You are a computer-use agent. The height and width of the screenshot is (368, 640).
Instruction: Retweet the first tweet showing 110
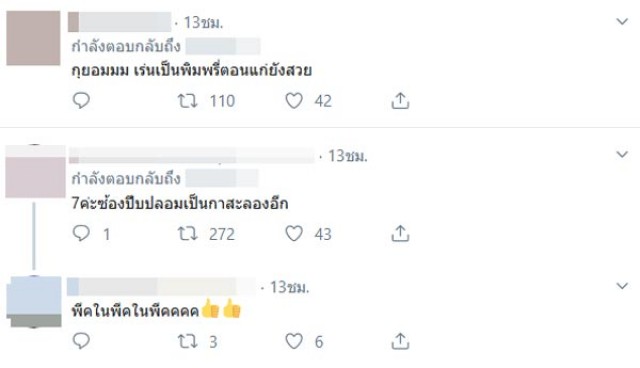(x=187, y=101)
